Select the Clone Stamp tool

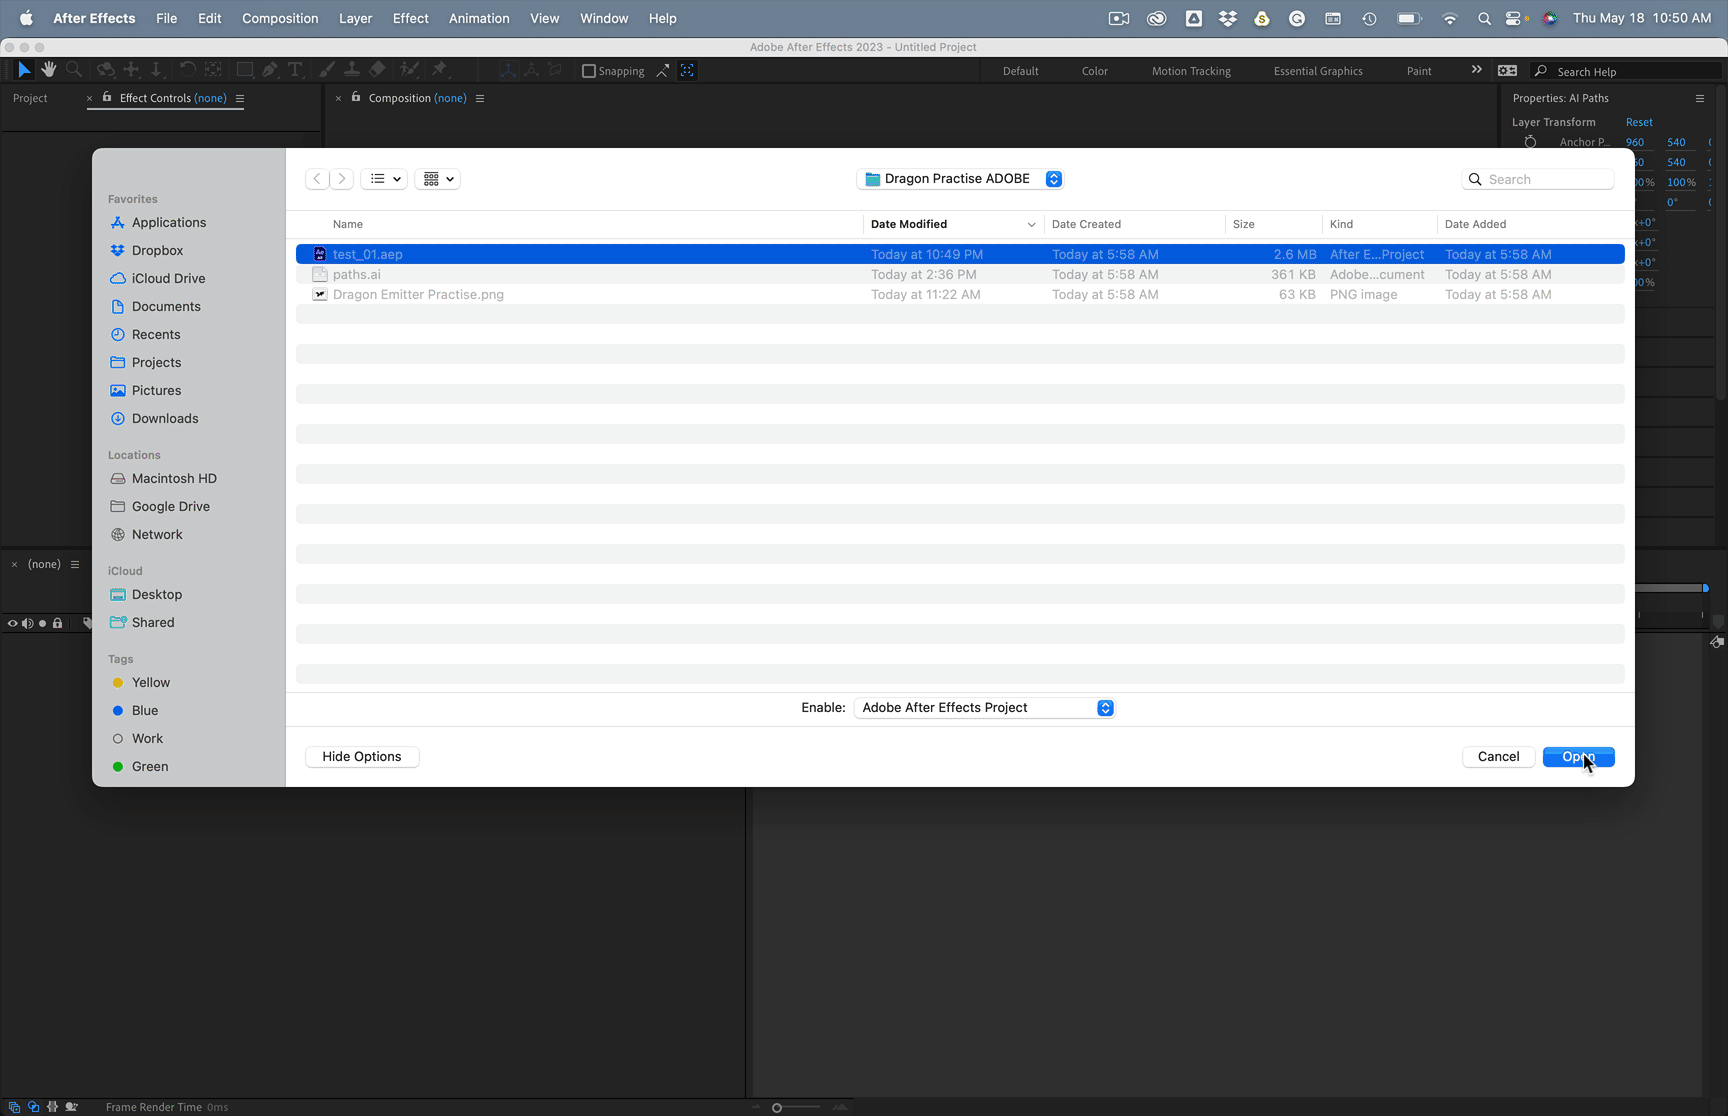352,70
